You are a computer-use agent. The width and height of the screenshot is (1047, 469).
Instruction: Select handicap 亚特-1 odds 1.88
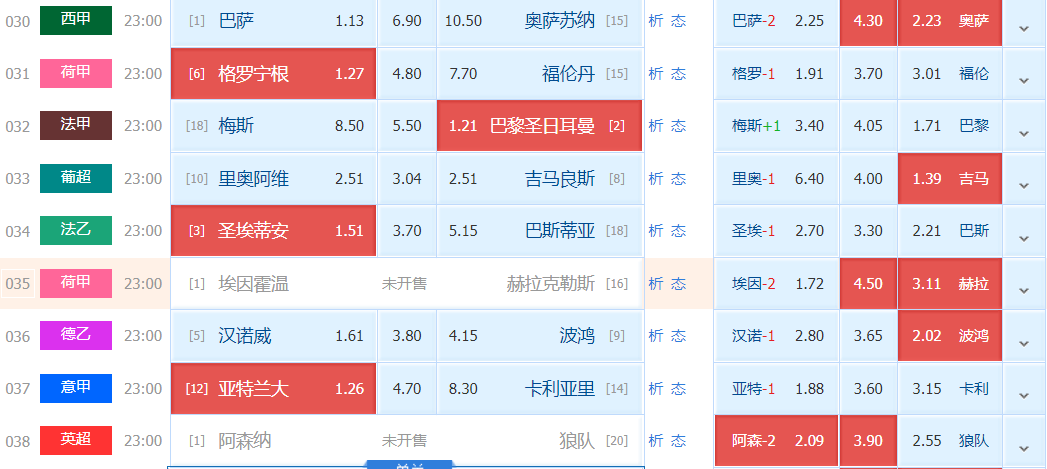(x=776, y=388)
